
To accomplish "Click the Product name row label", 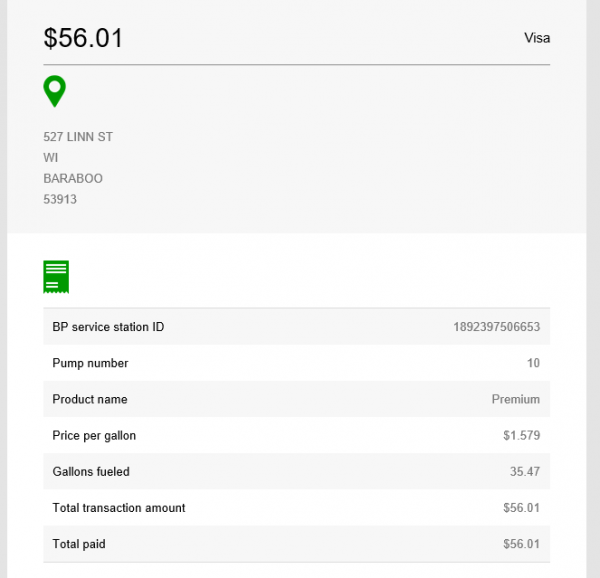I will (x=90, y=399).
